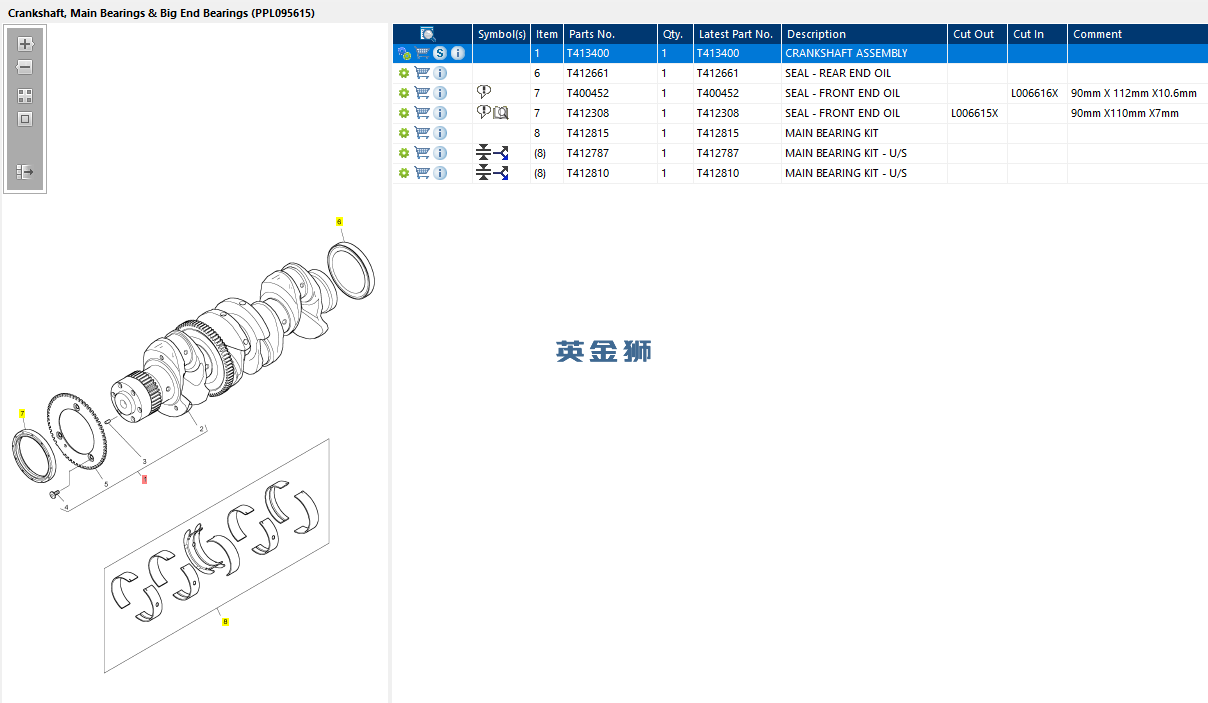The height and width of the screenshot is (703, 1208).
Task: Click the Qty. column header
Action: [675, 34]
